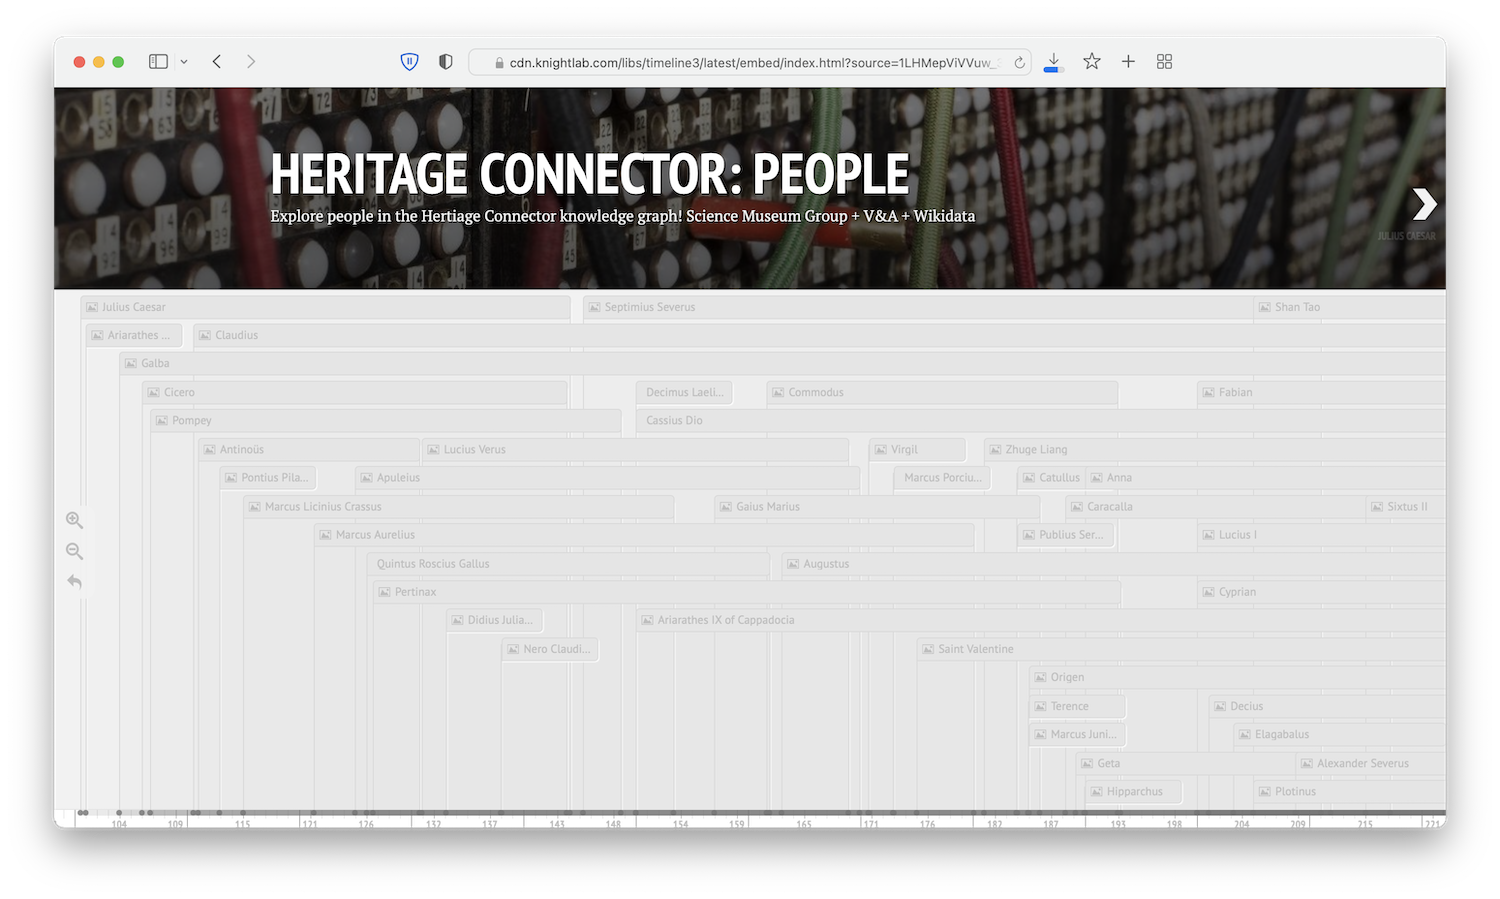Jump to the Lucius Verus event
The image size is (1500, 899).
coord(636,449)
